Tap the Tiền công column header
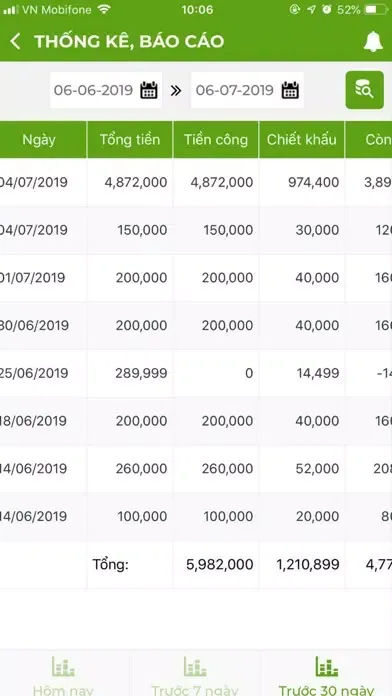This screenshot has height=696, width=392. pos(216,139)
